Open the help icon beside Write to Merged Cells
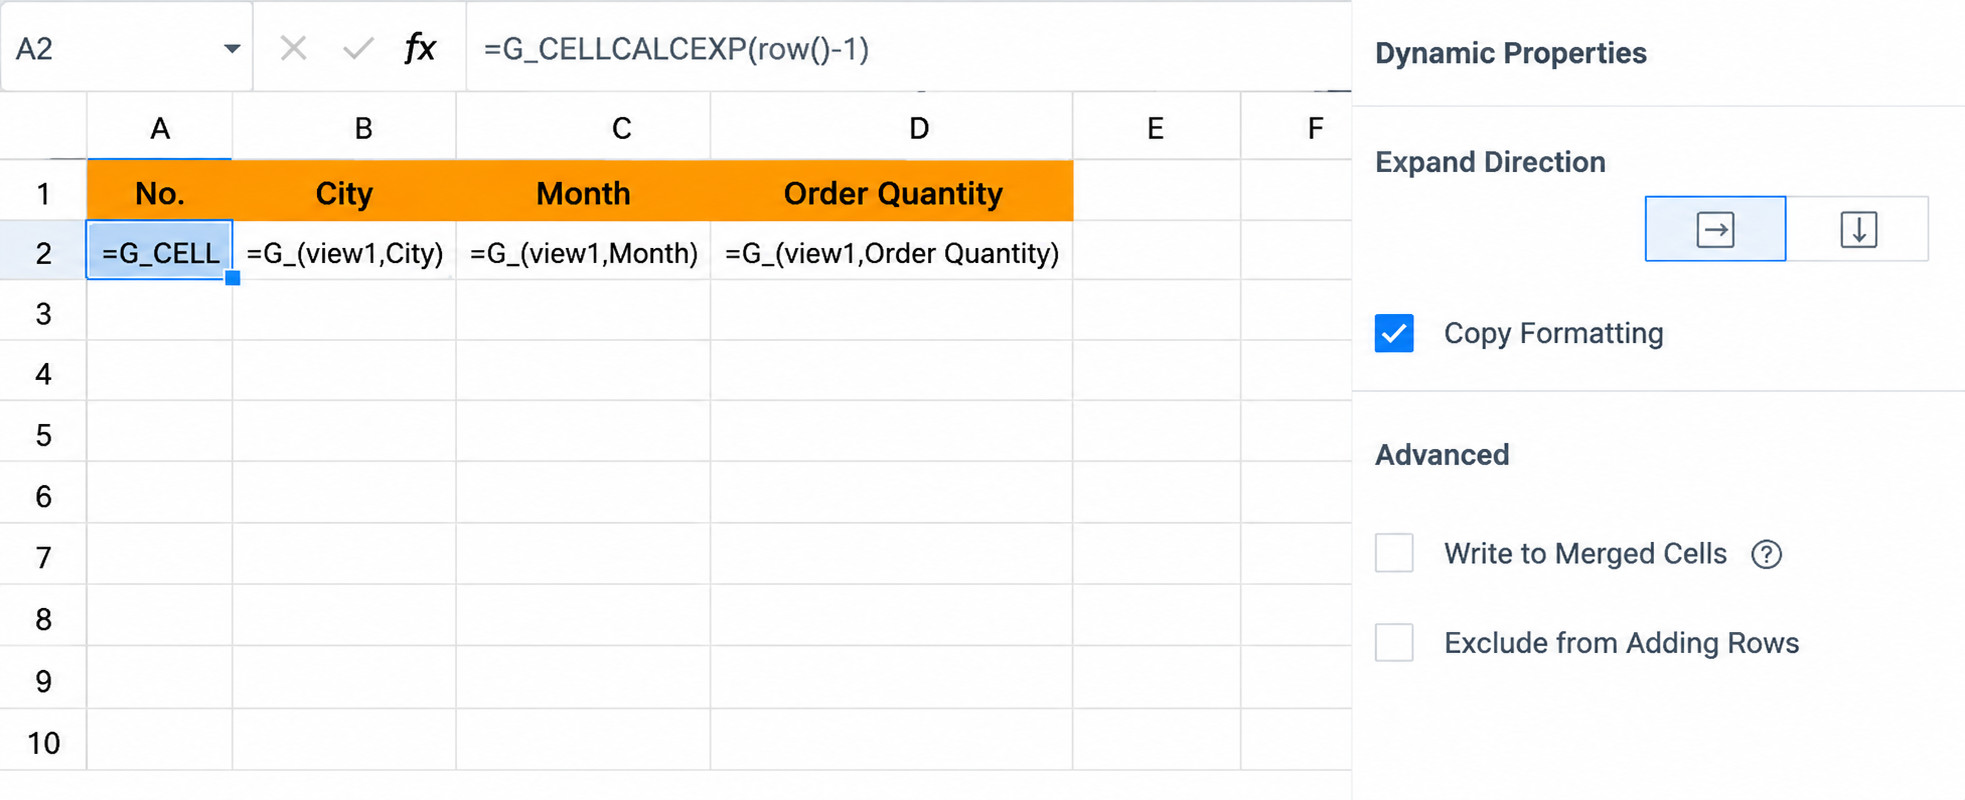The image size is (1965, 800). click(1766, 554)
